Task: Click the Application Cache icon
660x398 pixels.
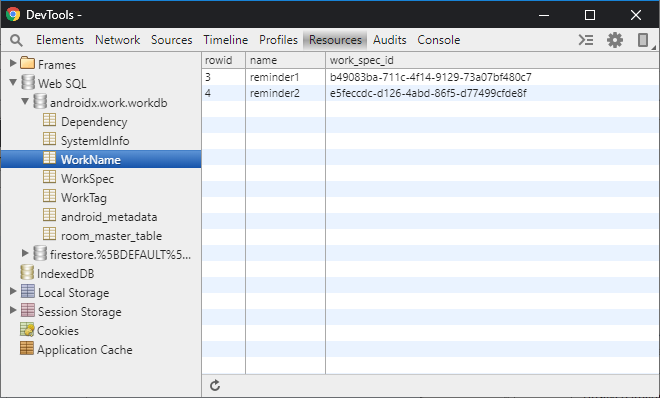Action: click(27, 348)
